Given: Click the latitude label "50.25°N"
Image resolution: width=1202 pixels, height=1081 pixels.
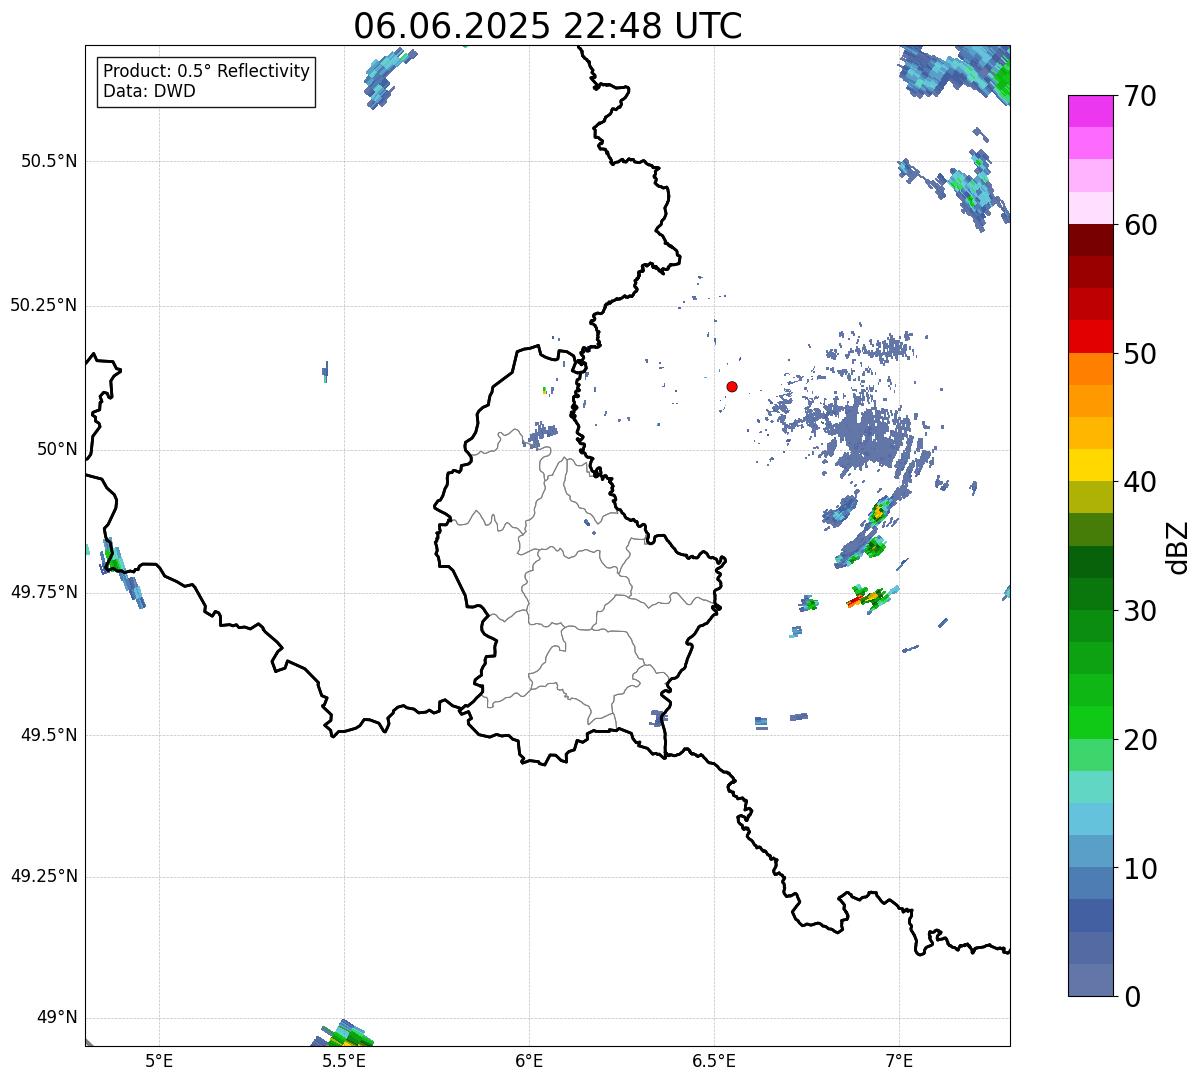Looking at the screenshot, I should pos(44,305).
